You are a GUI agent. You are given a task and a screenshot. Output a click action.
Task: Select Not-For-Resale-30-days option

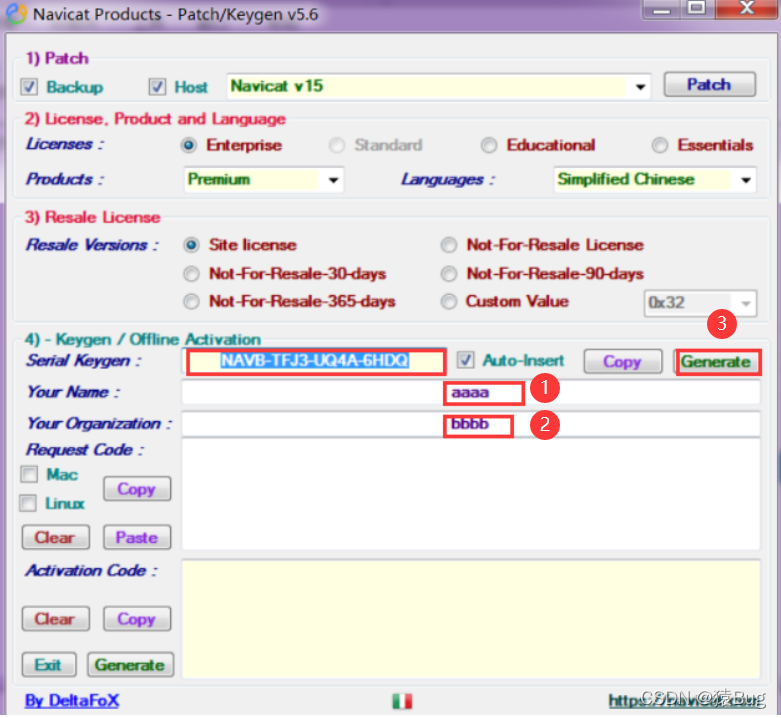pos(191,274)
